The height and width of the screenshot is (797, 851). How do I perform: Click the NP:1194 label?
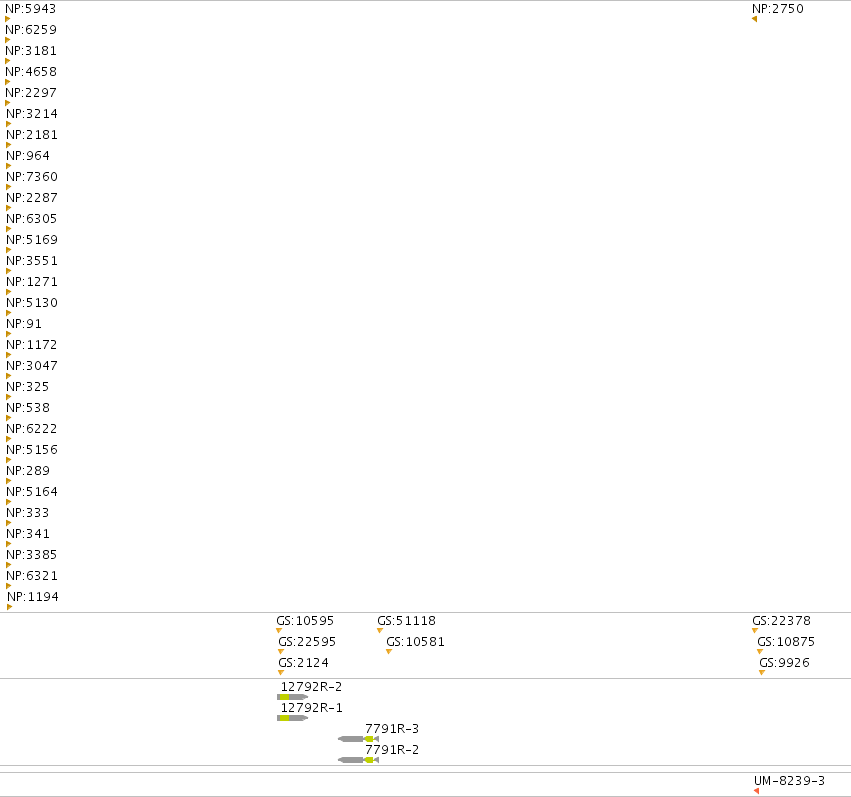33,597
